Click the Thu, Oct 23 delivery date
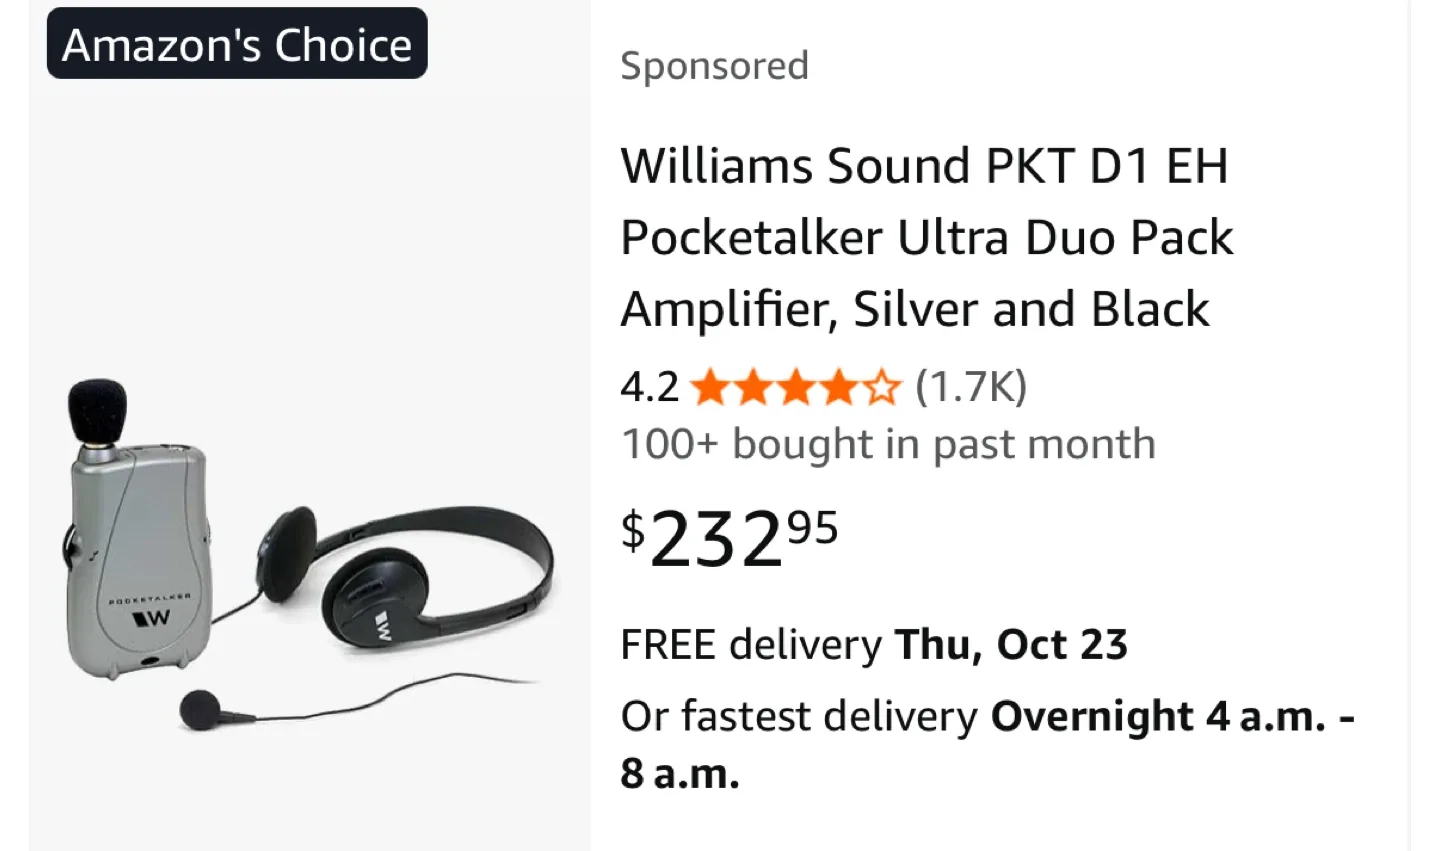 pos(1011,645)
